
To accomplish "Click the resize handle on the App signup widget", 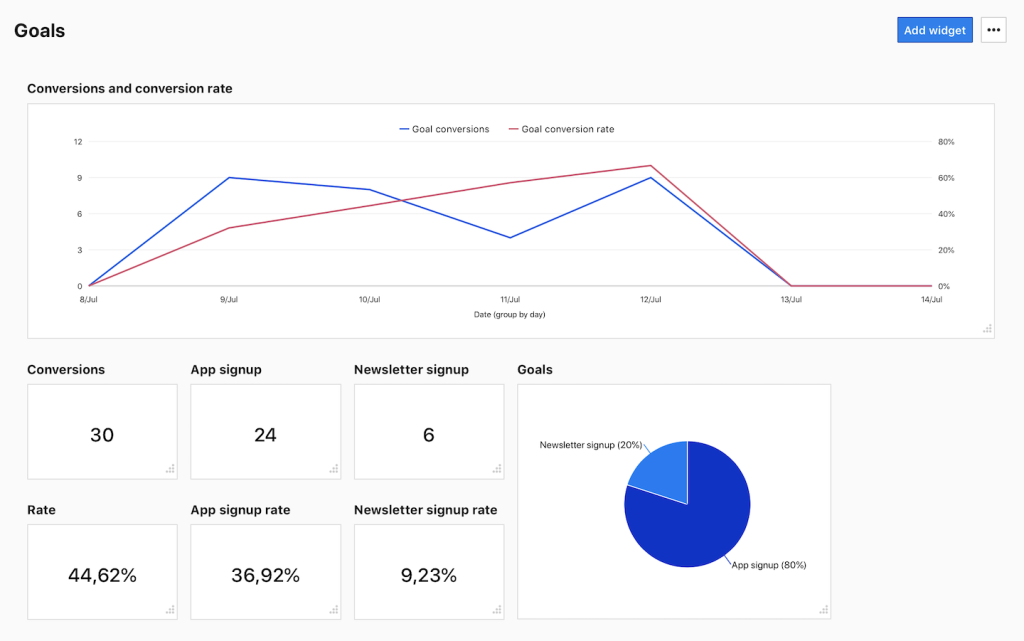I will pyautogui.click(x=333, y=468).
